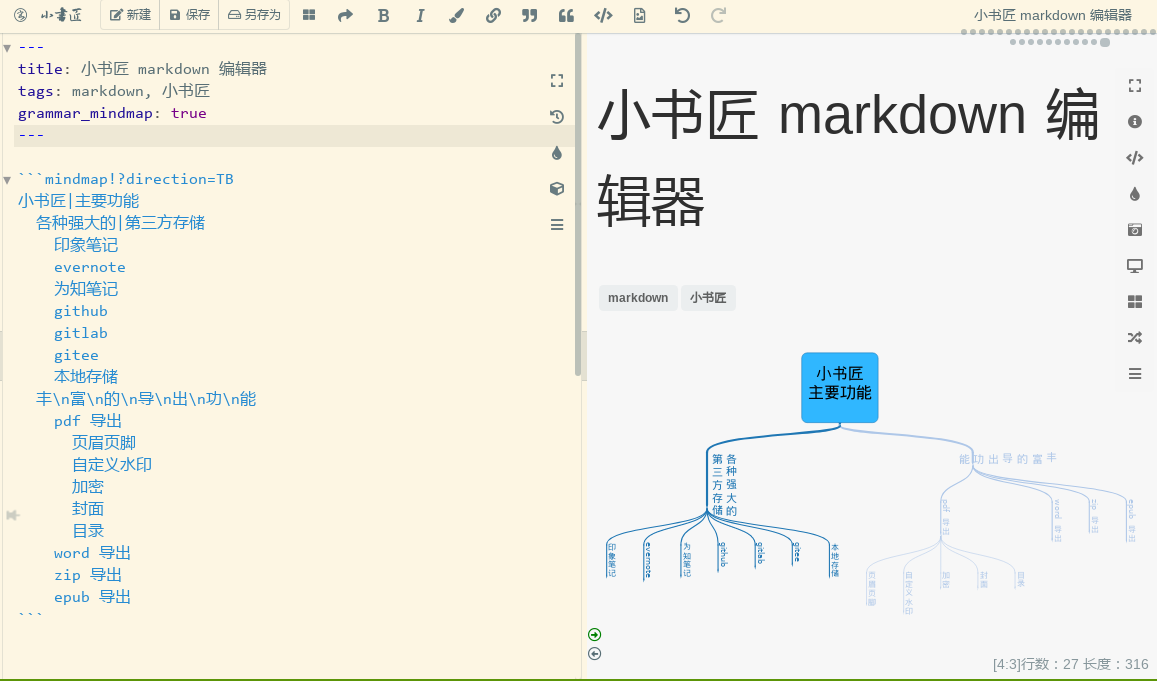Click the evernote line in editor
The image size is (1157, 681).
[x=89, y=267]
